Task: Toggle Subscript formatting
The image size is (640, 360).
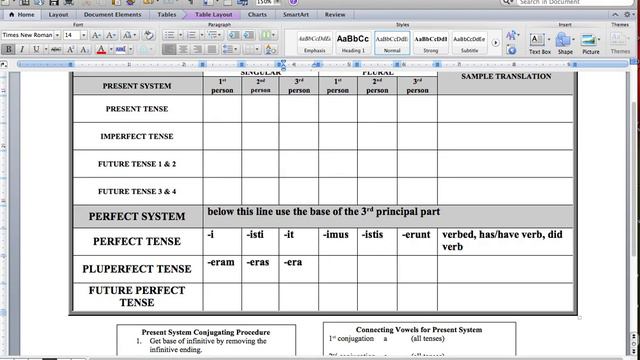Action: [x=84, y=49]
